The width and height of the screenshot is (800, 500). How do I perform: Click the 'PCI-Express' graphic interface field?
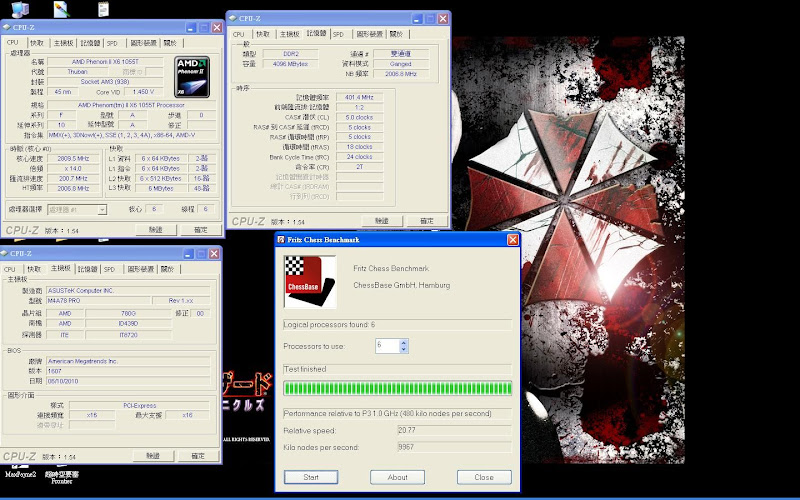(x=140, y=406)
